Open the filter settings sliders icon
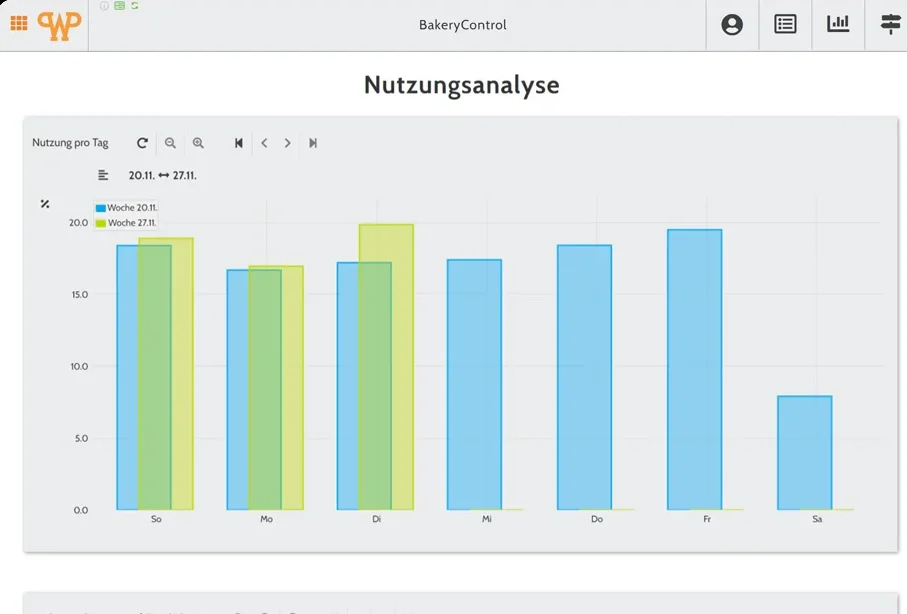 pos(891,24)
